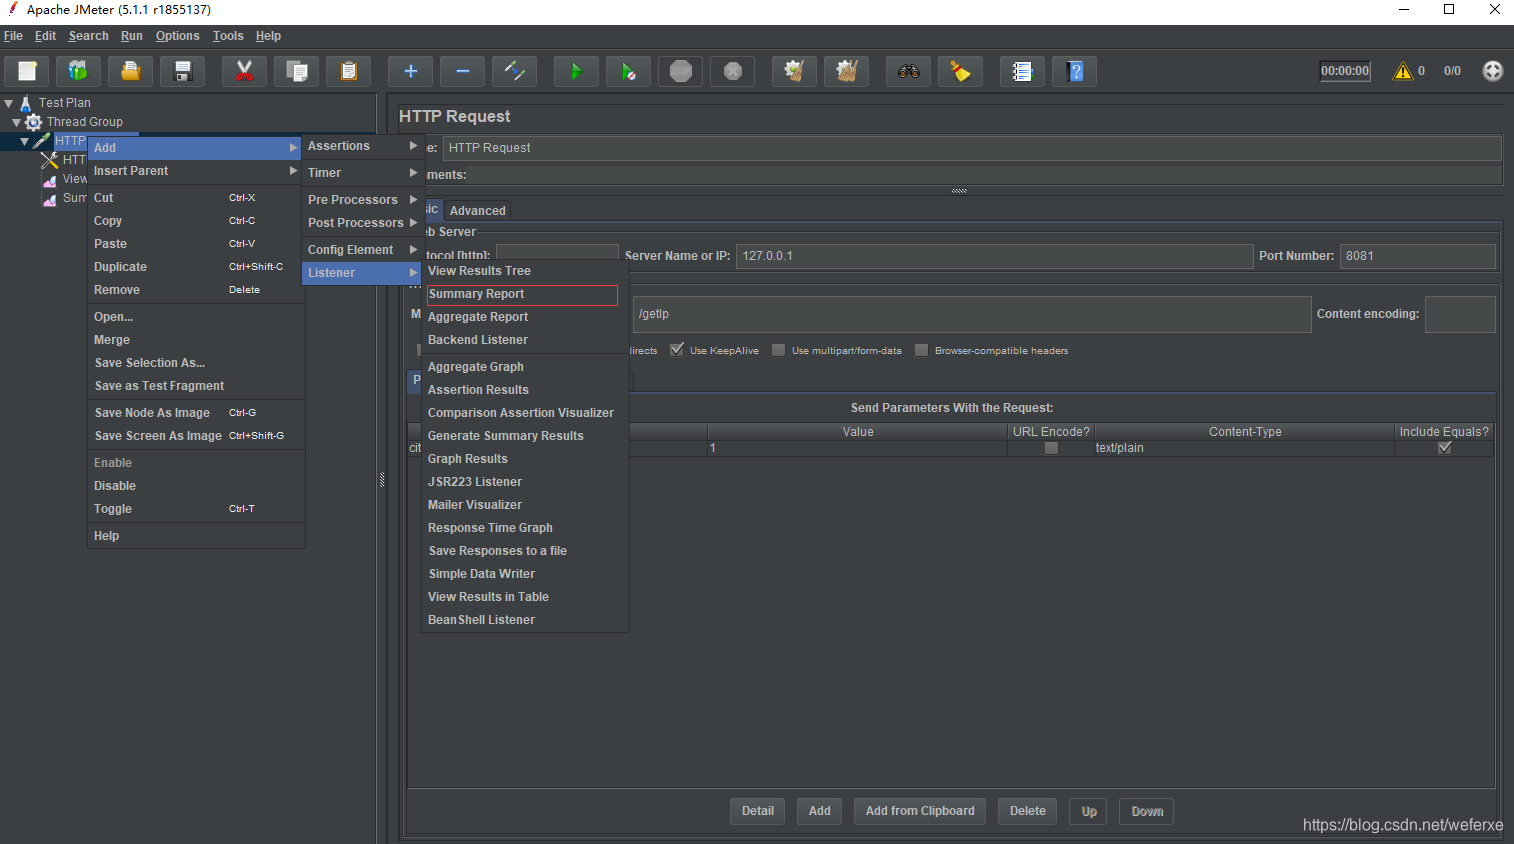
Task: Select the Test Plan flask icon
Action: [x=26, y=103]
